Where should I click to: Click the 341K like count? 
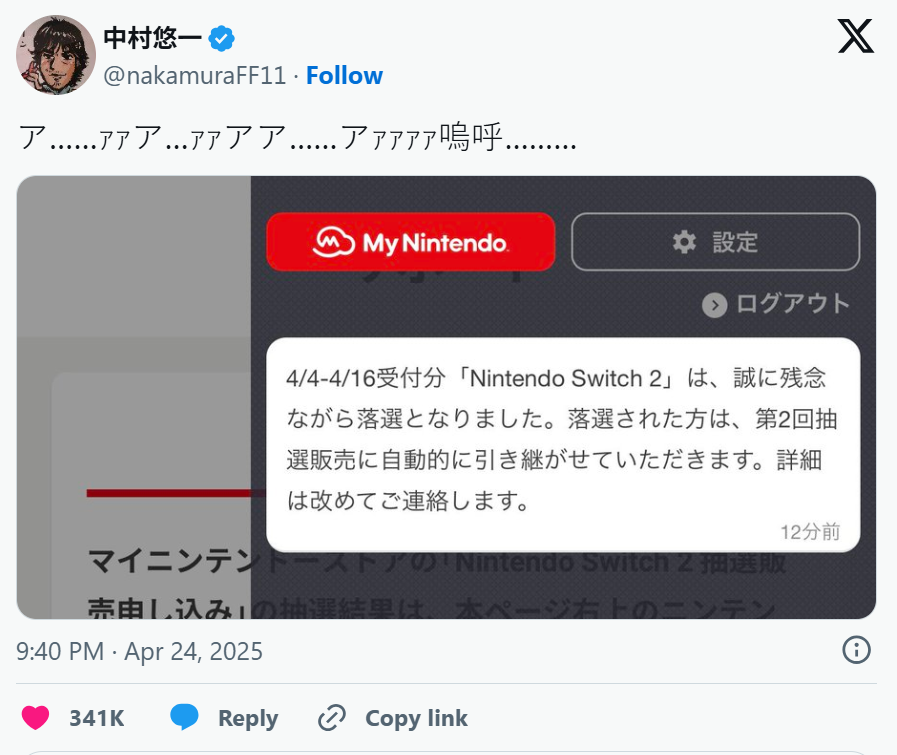(96, 718)
